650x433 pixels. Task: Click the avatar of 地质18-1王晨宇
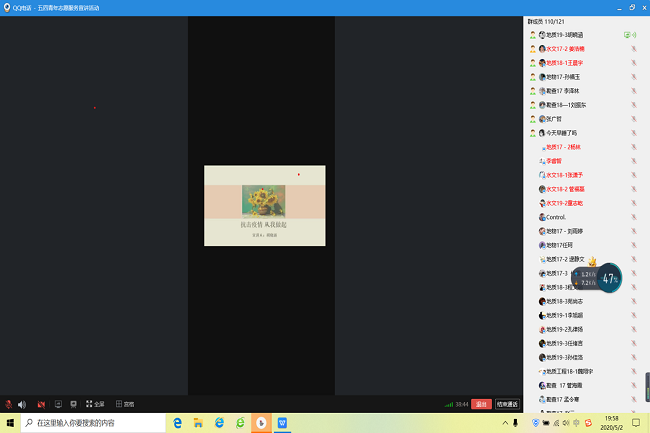[542, 63]
